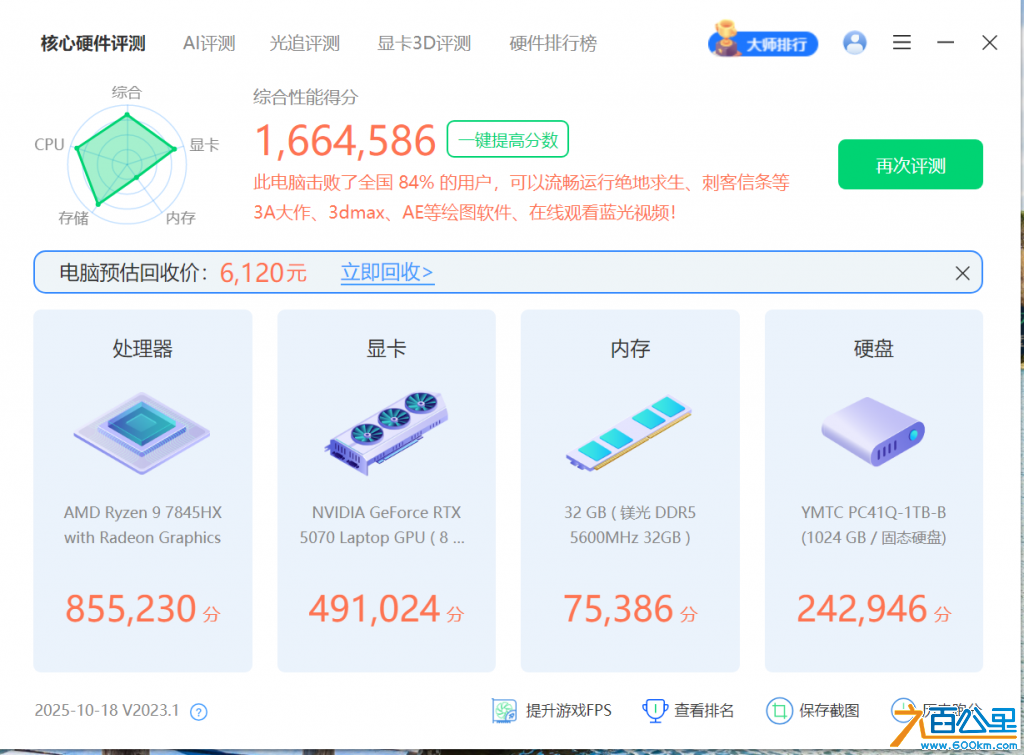This screenshot has height=755, width=1024.
Task: Click the 处理器 card title
Action: pyautogui.click(x=142, y=349)
